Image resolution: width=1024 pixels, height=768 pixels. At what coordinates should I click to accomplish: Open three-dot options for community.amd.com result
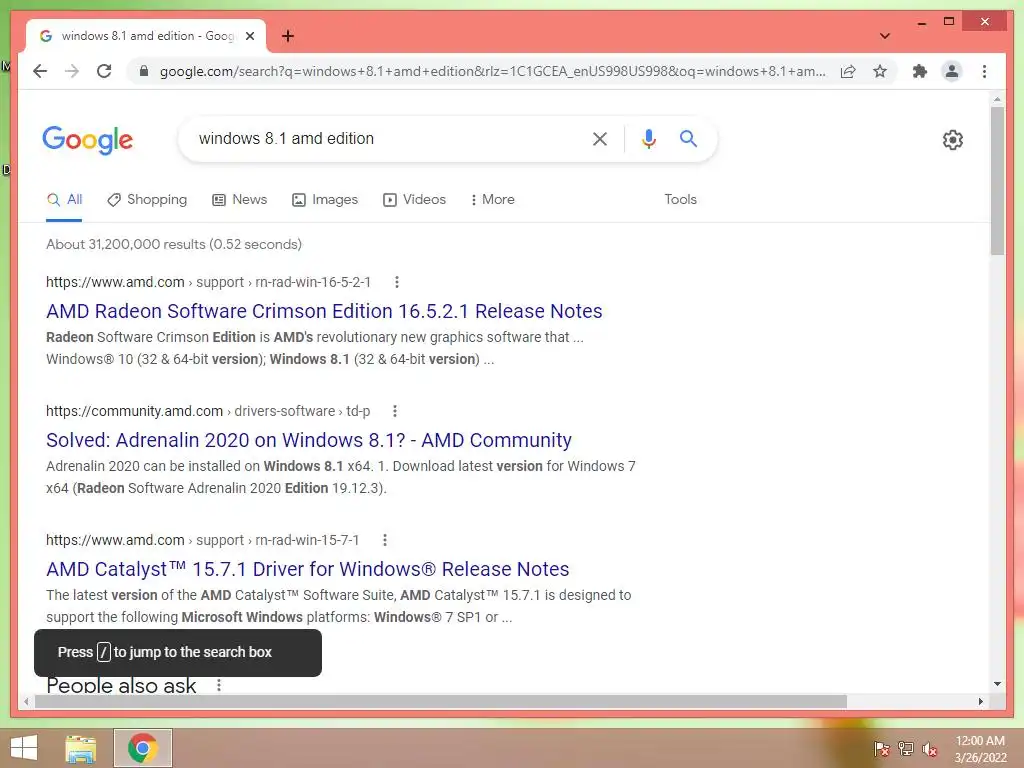pyautogui.click(x=394, y=411)
